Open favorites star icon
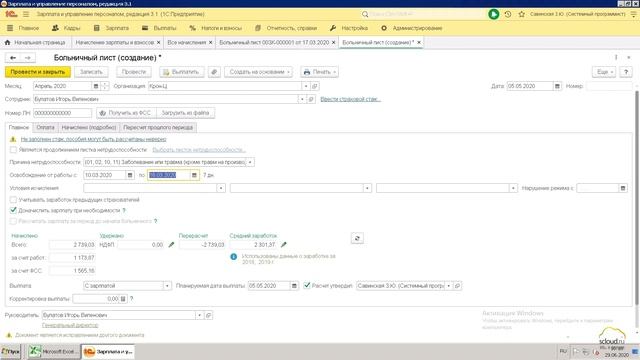The image size is (640, 360). pyautogui.click(x=521, y=14)
